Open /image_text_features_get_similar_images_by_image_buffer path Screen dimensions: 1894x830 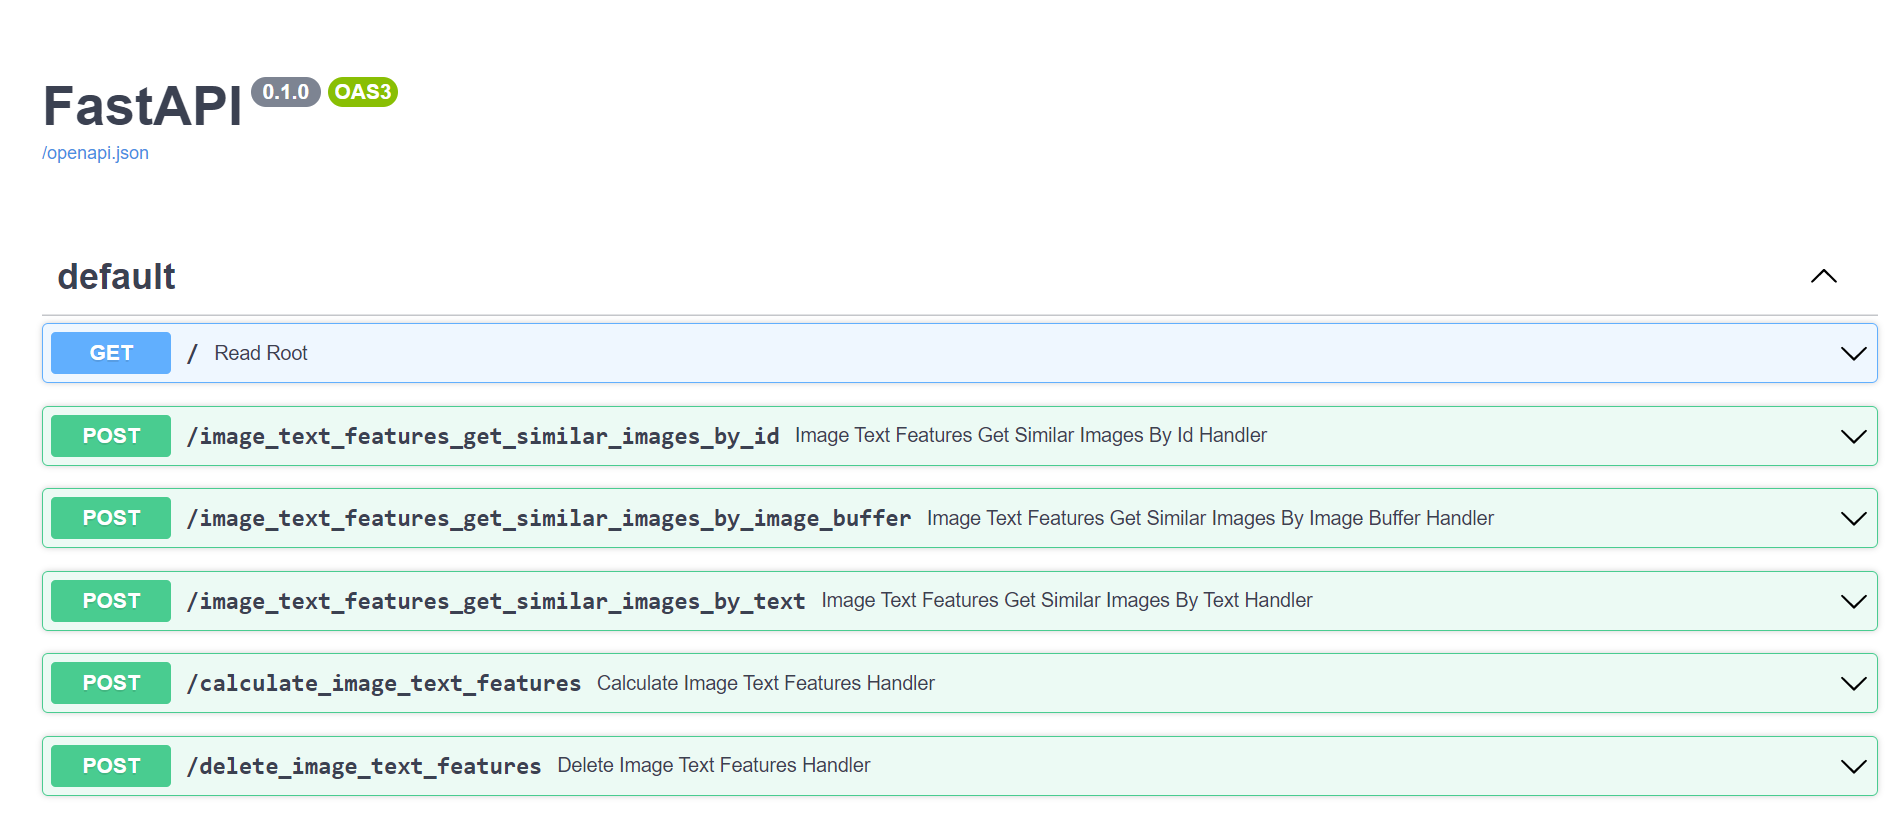[x=549, y=518]
